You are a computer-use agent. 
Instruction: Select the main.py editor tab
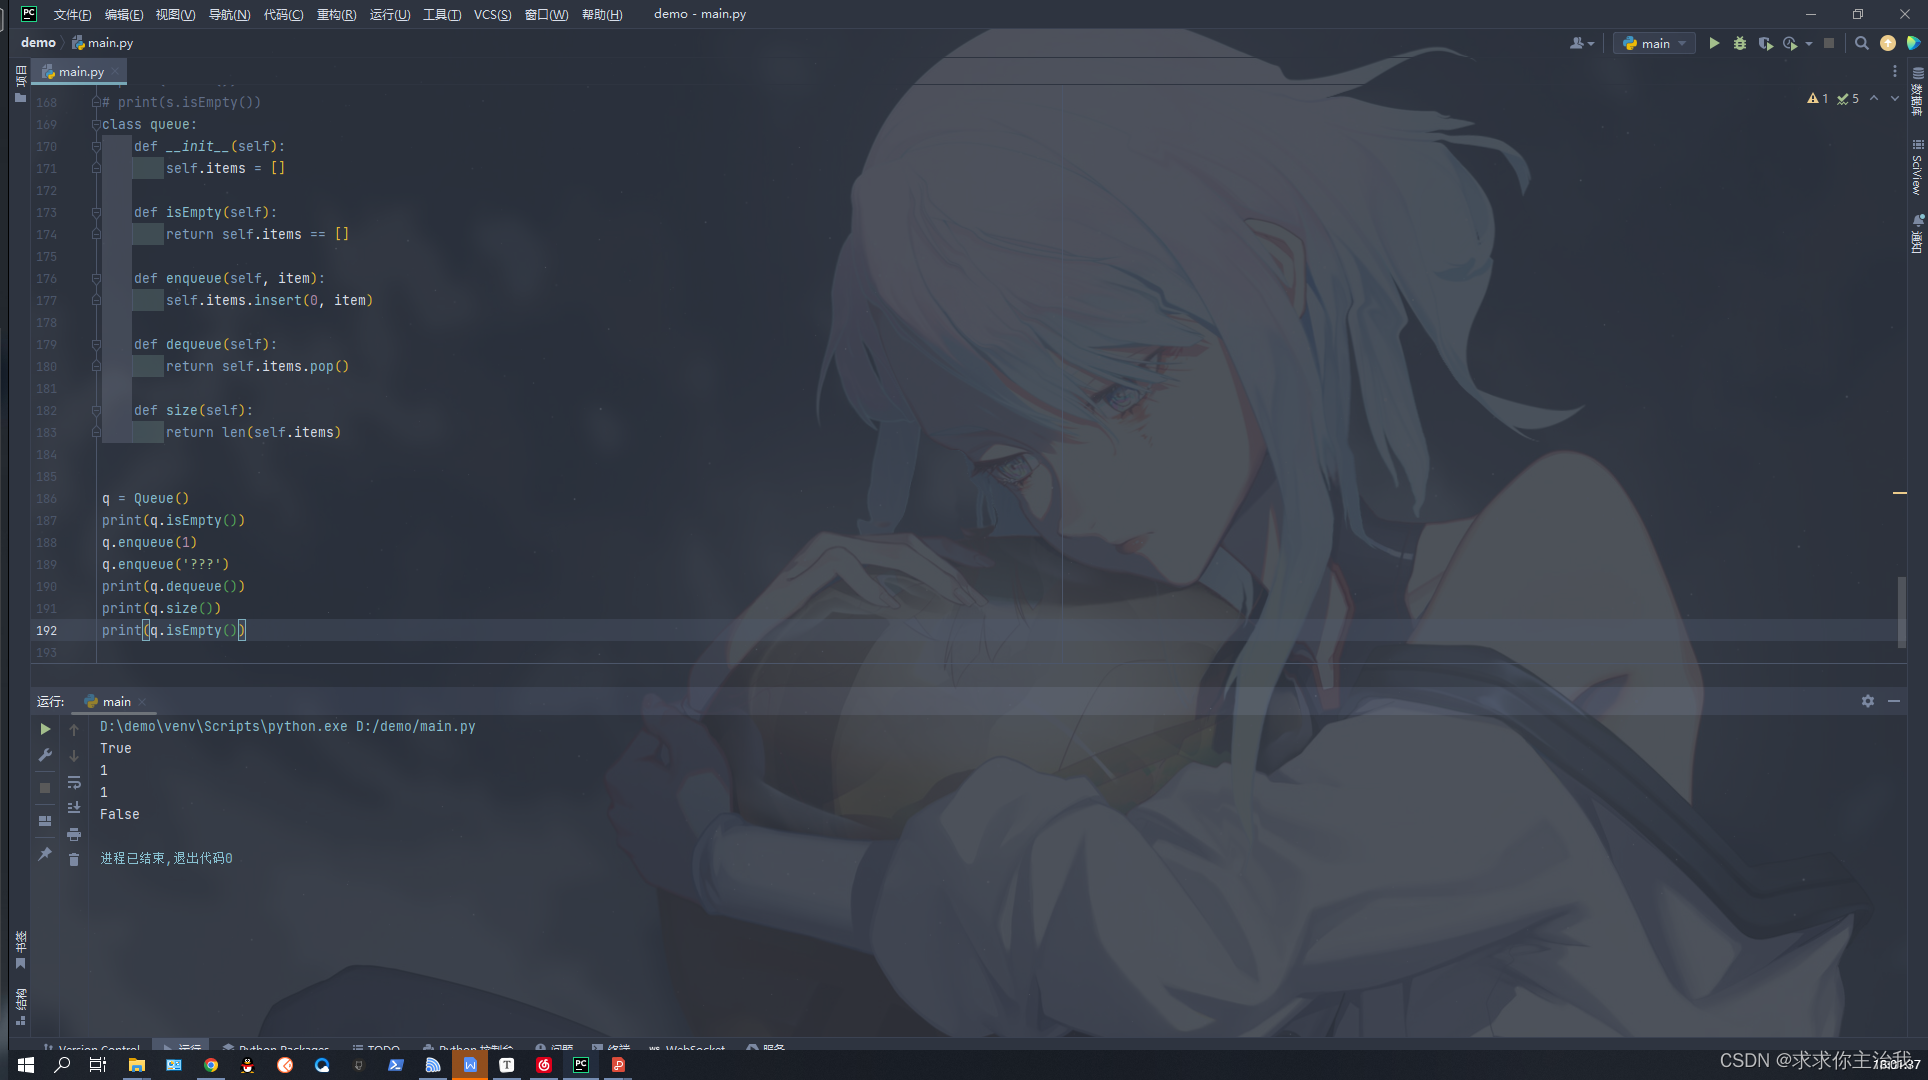(80, 71)
